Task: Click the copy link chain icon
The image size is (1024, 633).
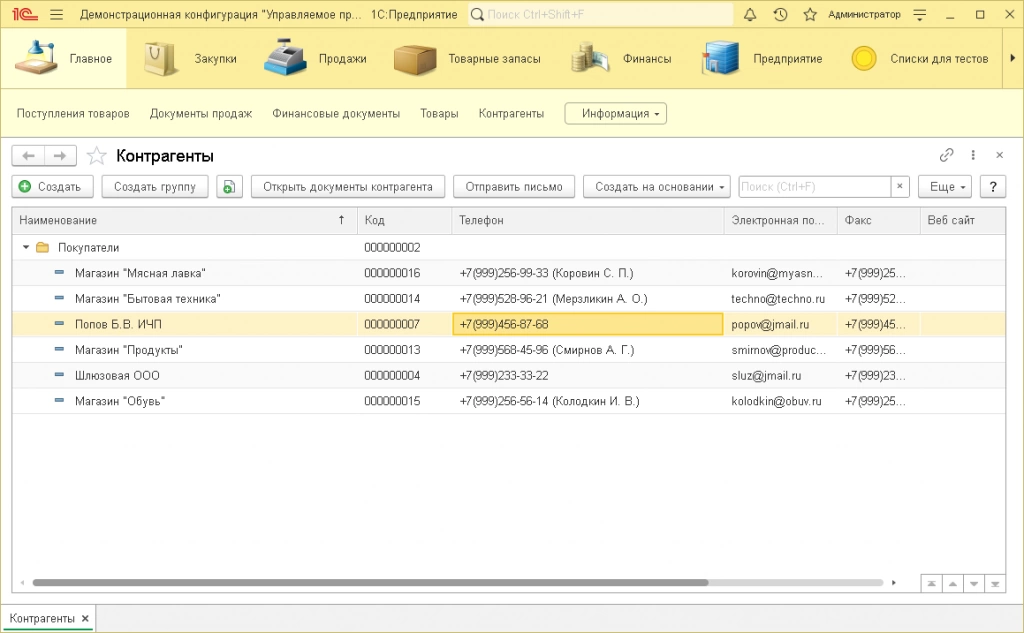Action: coord(946,156)
